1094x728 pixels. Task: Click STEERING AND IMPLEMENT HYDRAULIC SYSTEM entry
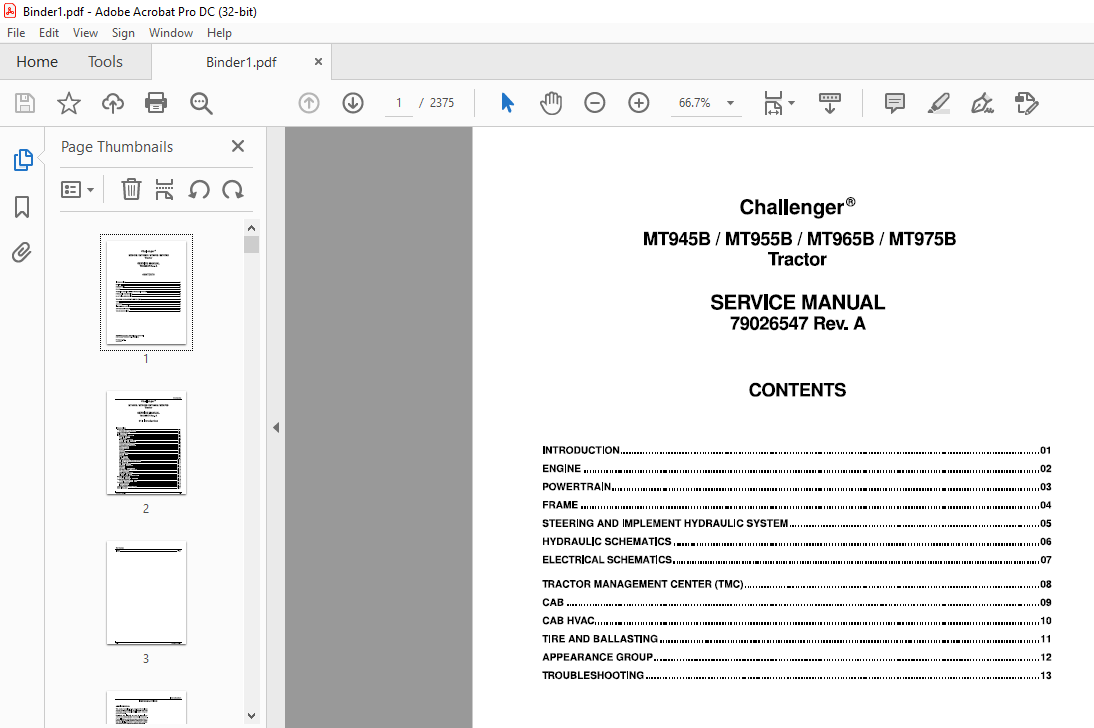pos(797,523)
